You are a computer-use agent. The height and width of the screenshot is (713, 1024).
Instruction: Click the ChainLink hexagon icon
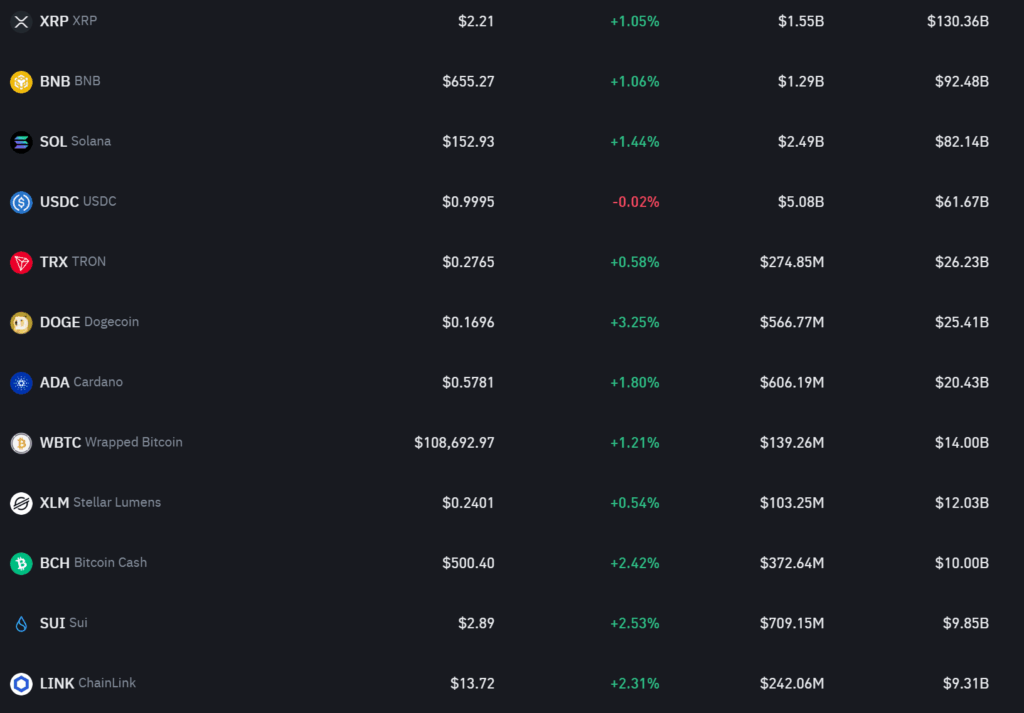21,684
